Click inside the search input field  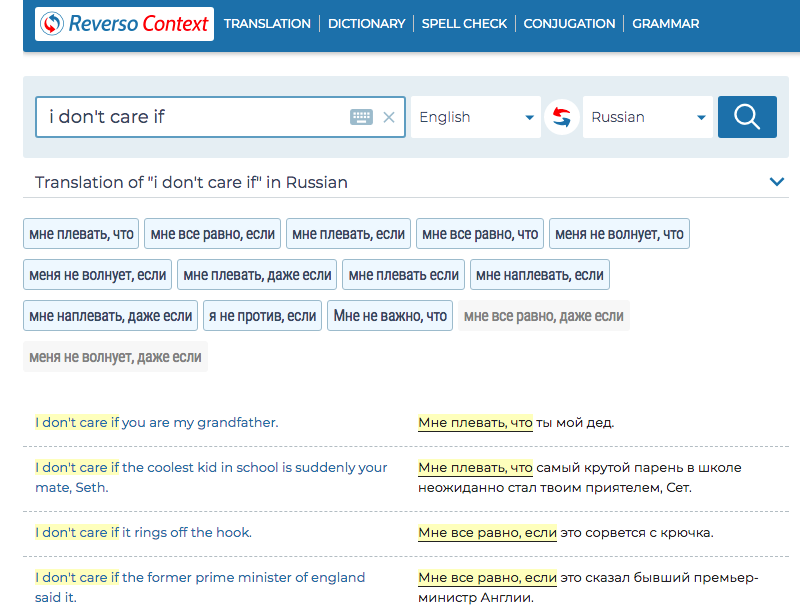(x=190, y=117)
